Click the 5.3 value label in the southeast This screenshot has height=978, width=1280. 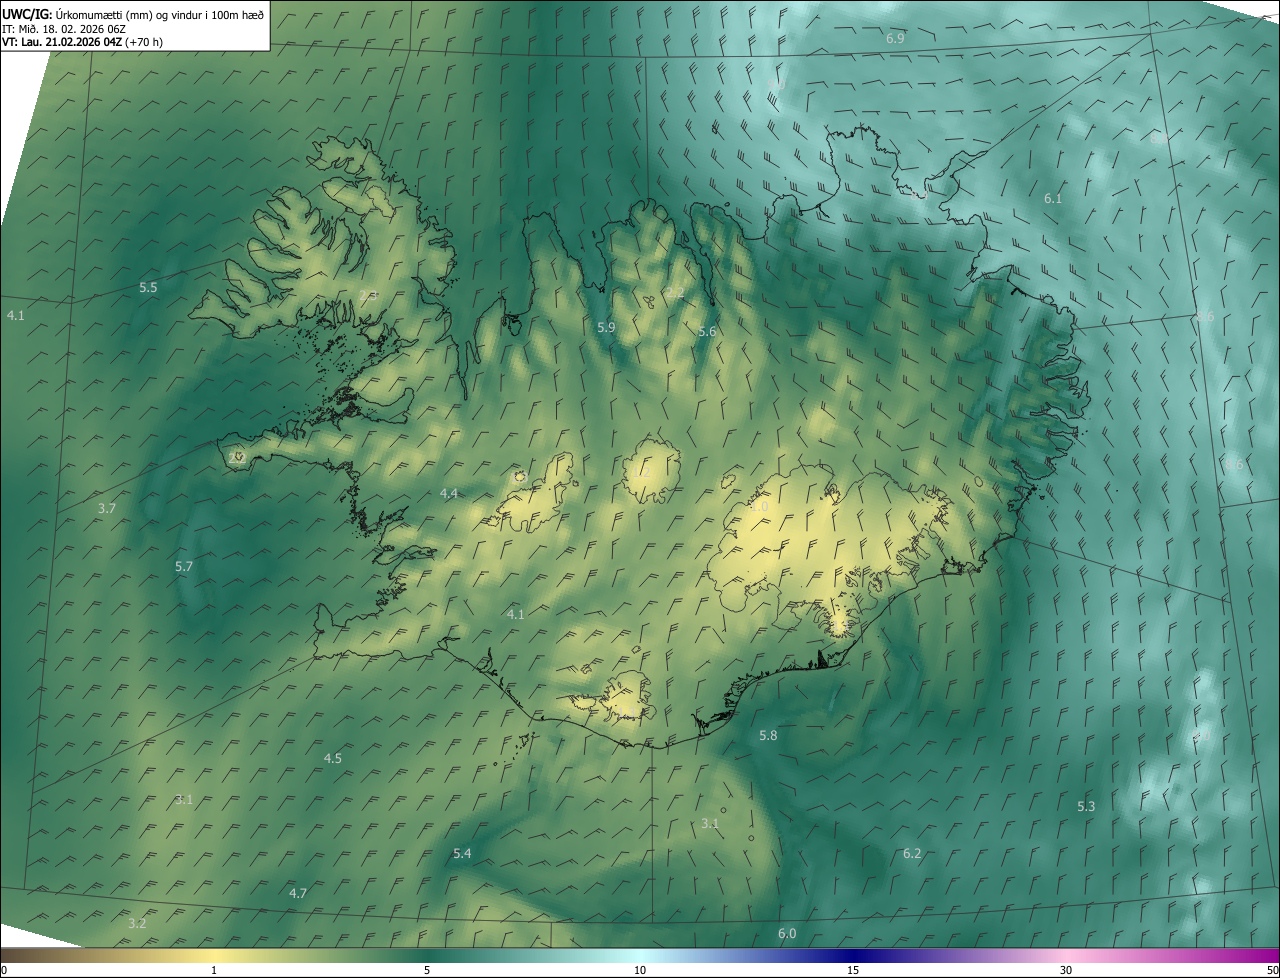[1086, 807]
